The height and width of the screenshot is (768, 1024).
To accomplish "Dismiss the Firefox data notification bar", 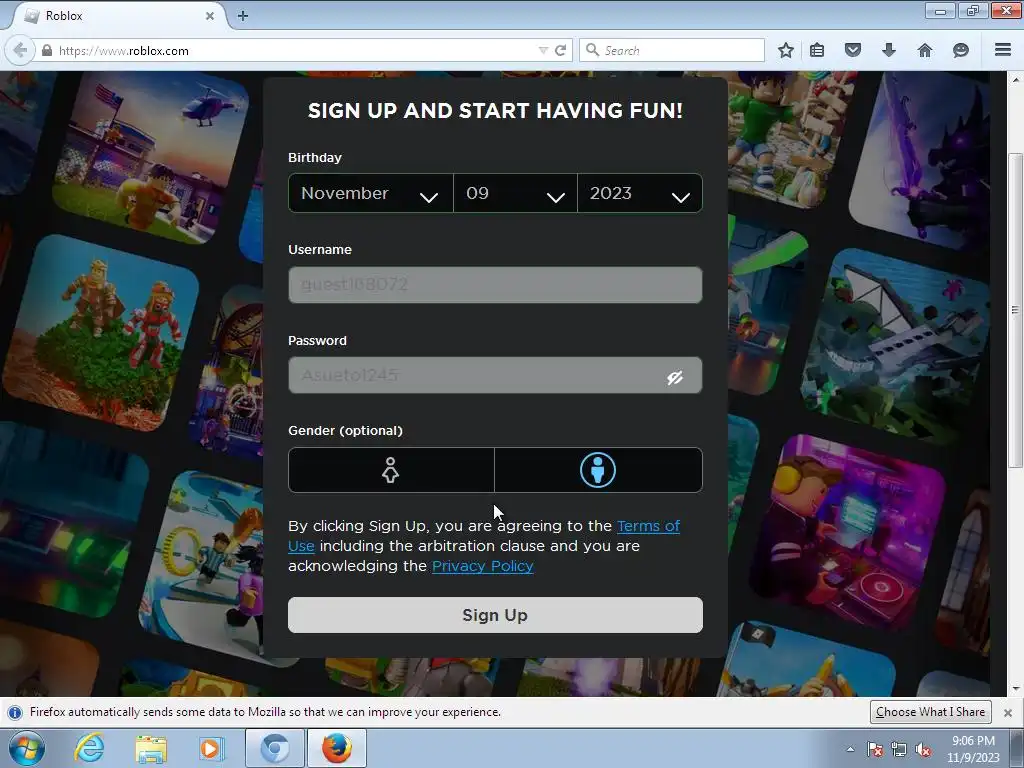I will 1008,712.
